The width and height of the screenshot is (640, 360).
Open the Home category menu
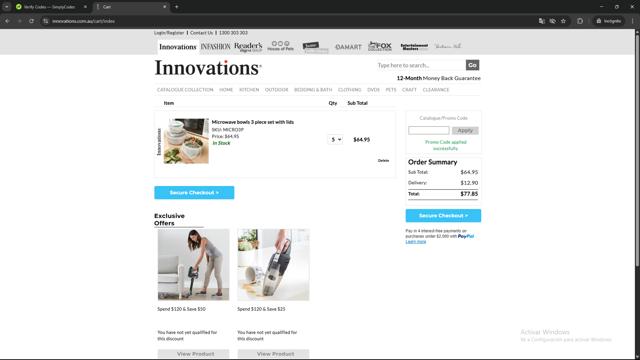point(226,90)
